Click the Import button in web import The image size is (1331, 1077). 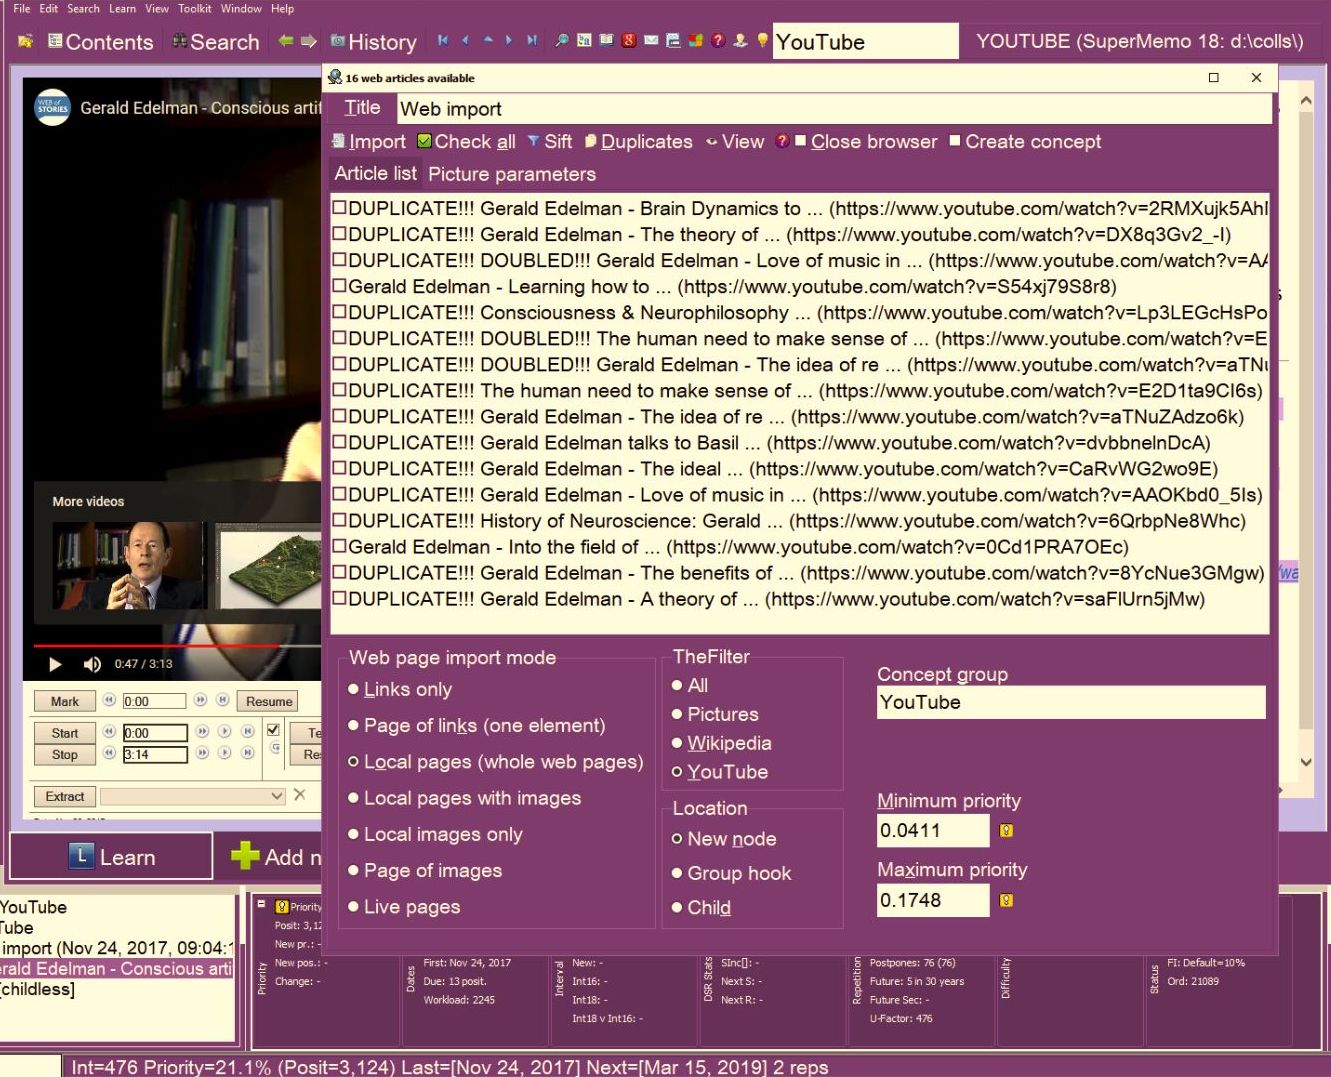tap(368, 141)
